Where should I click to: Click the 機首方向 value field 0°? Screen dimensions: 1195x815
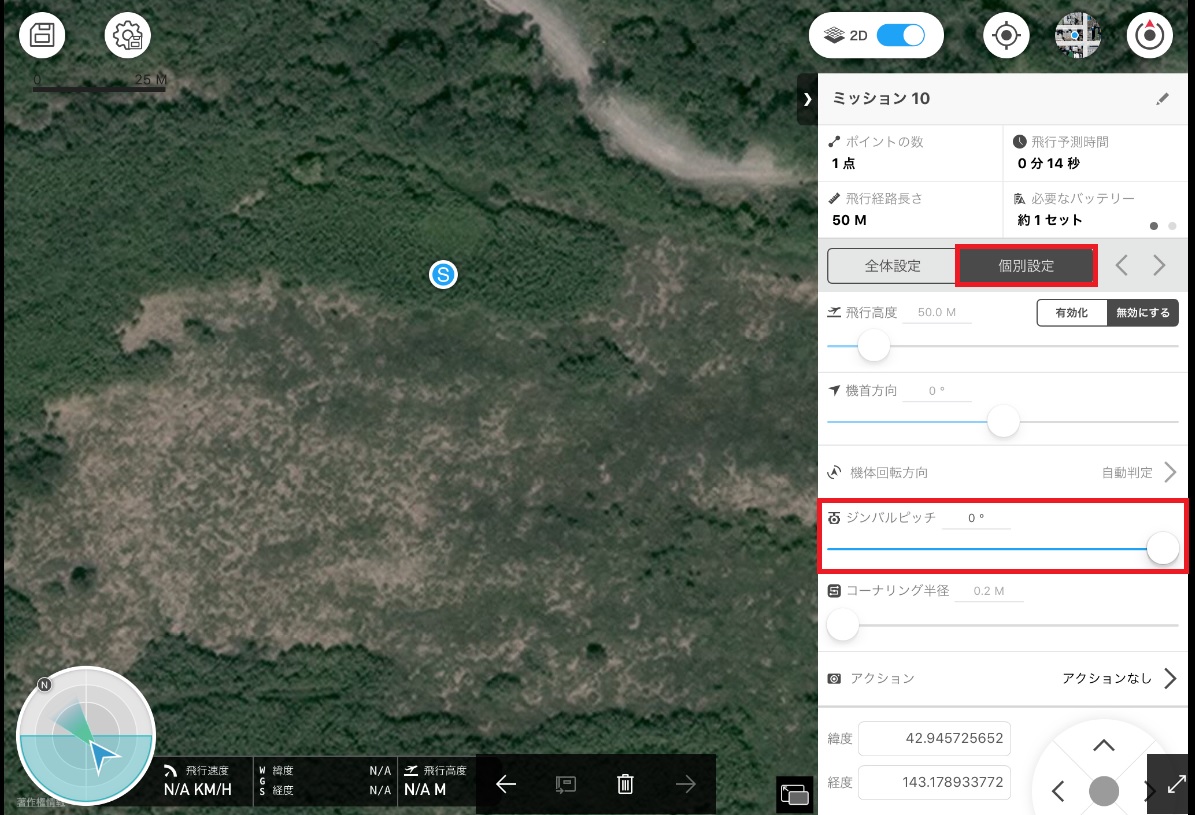tap(937, 391)
